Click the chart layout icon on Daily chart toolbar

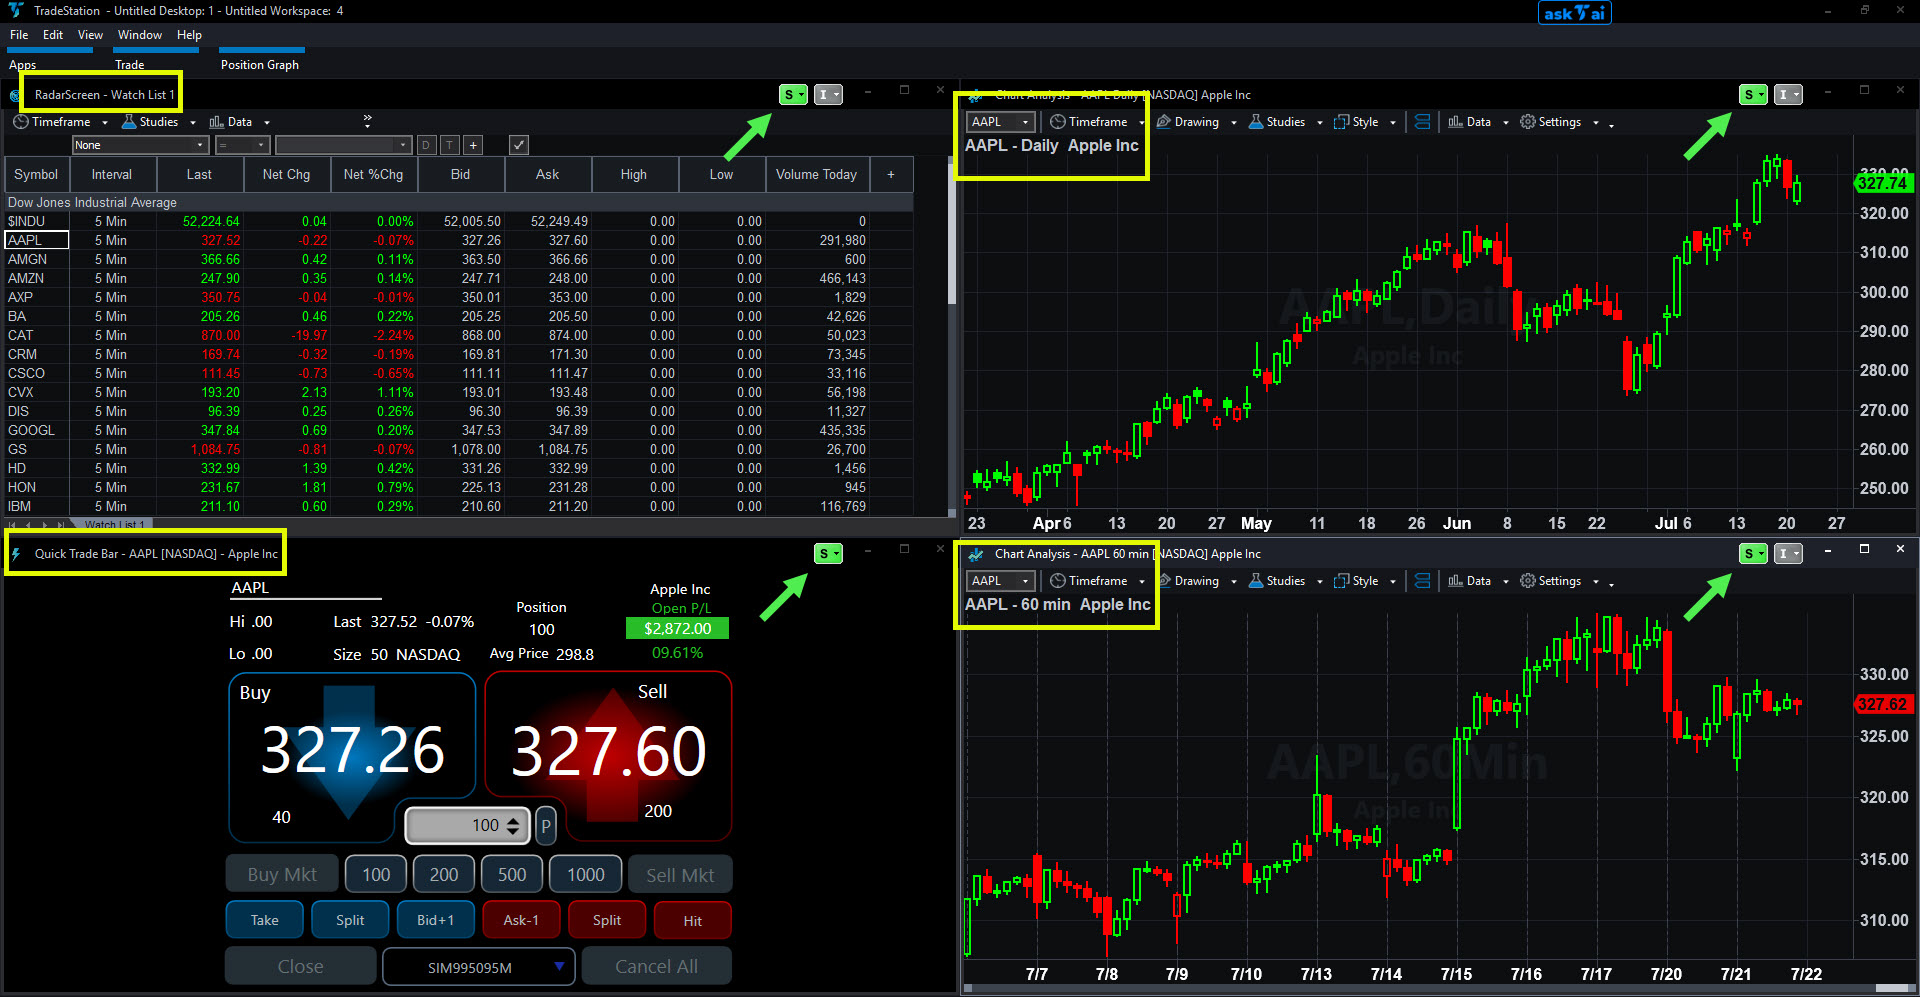pos(1422,122)
